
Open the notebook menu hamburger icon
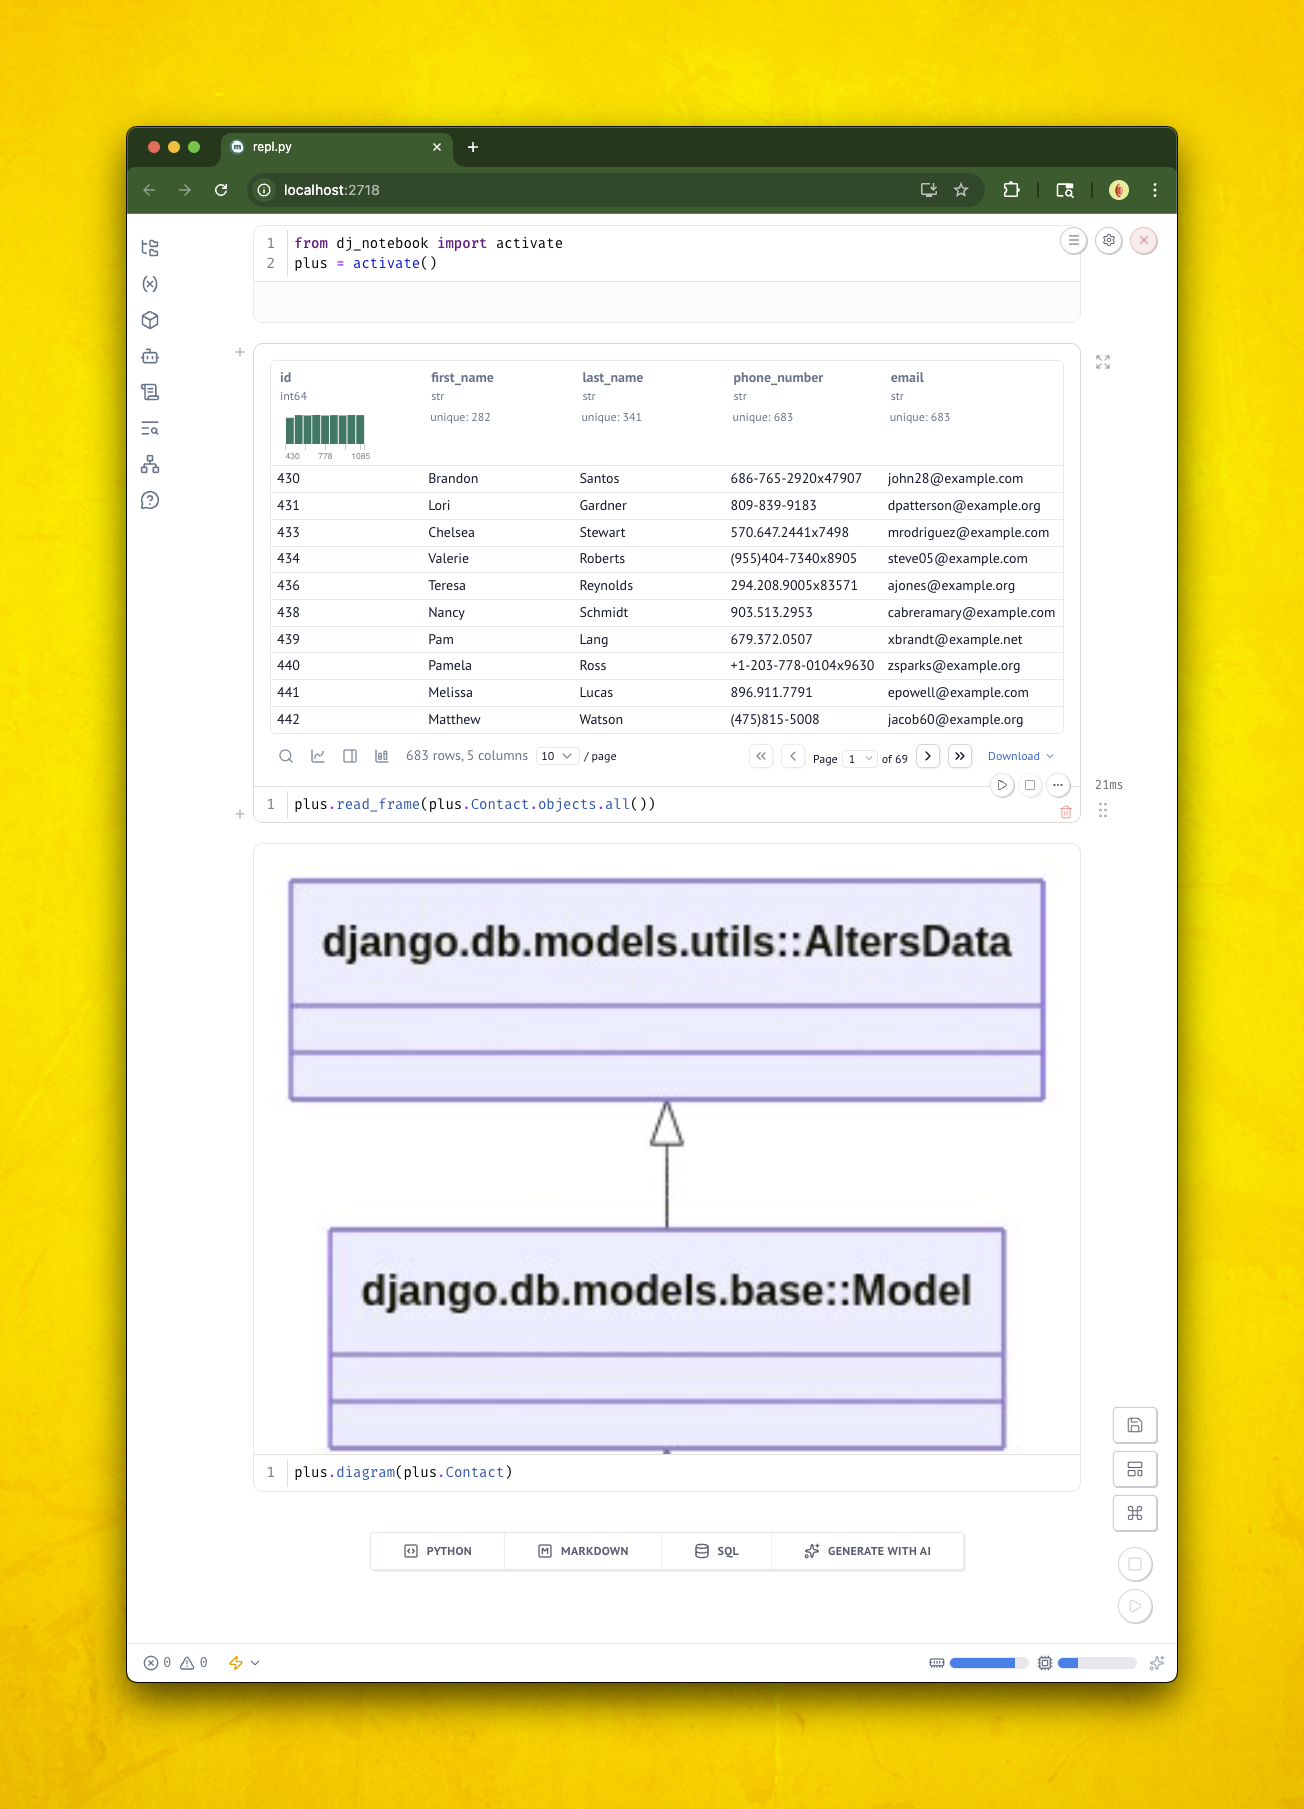[1073, 240]
